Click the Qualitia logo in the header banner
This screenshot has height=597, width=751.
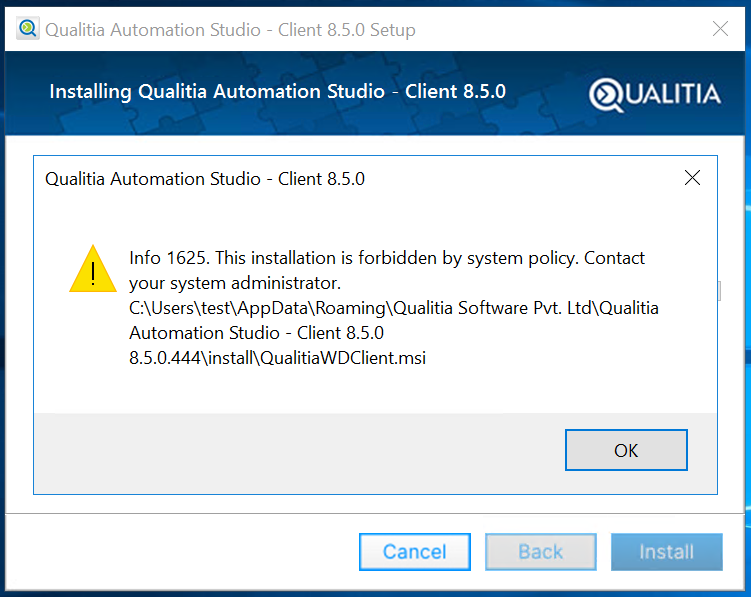655,94
